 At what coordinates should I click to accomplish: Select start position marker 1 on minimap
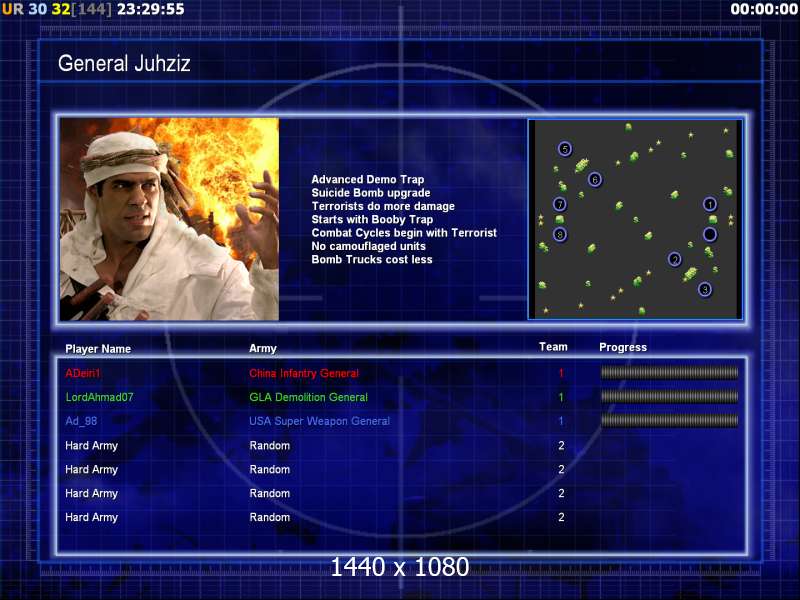coord(710,205)
